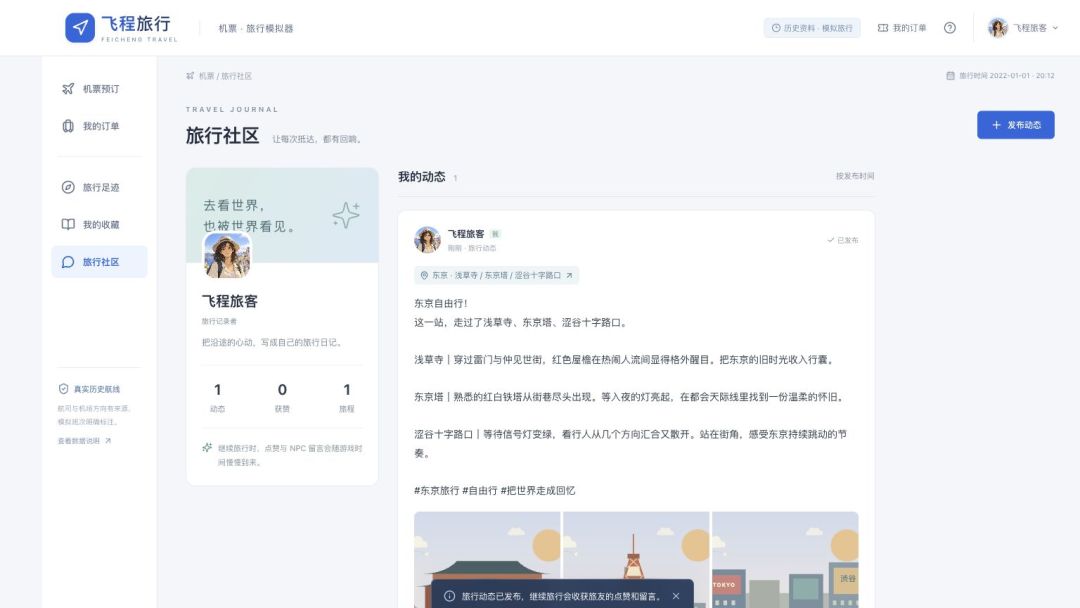Open 我的订单 in the top header
This screenshot has width=1080, height=608.
(902, 28)
